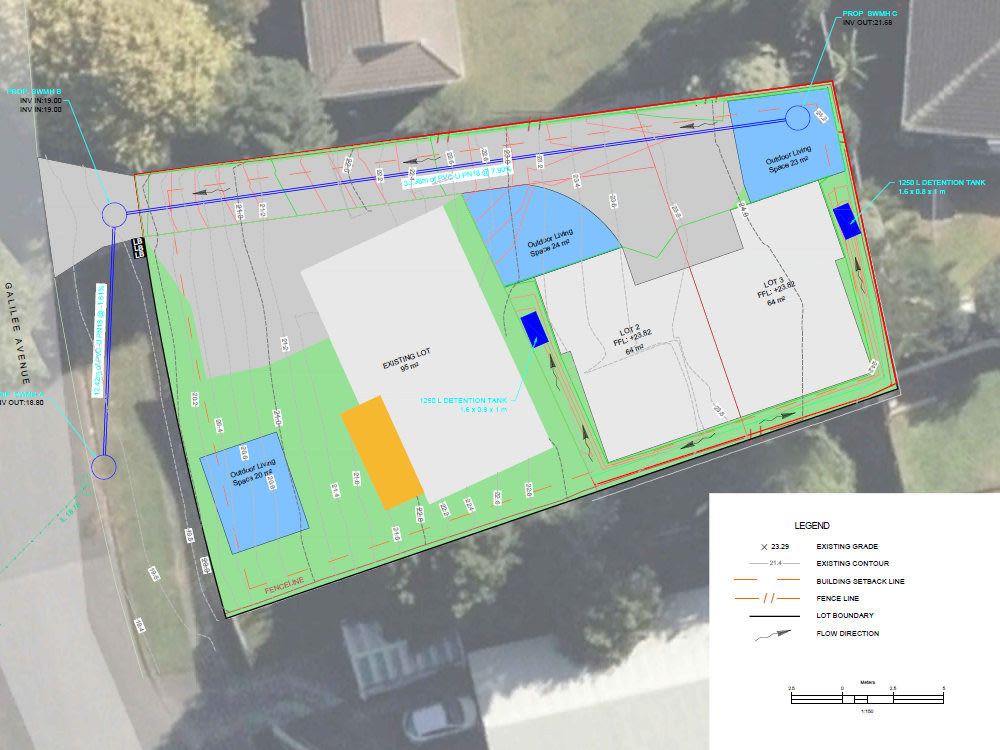The height and width of the screenshot is (750, 1000).
Task: Click the PROP. SWMH B manhole circle
Action: tap(113, 215)
